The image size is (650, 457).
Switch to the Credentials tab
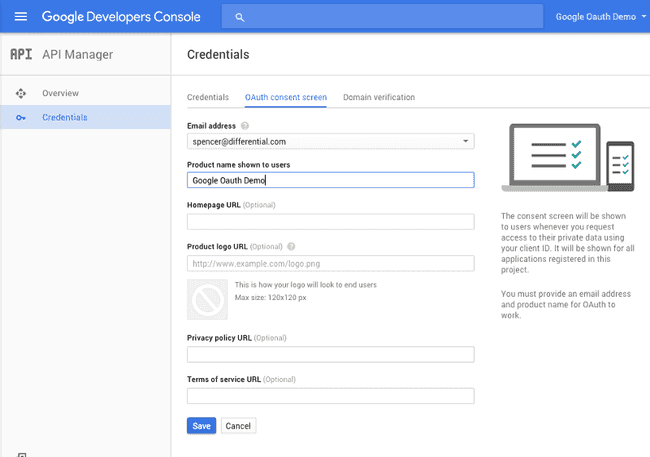tap(208, 97)
